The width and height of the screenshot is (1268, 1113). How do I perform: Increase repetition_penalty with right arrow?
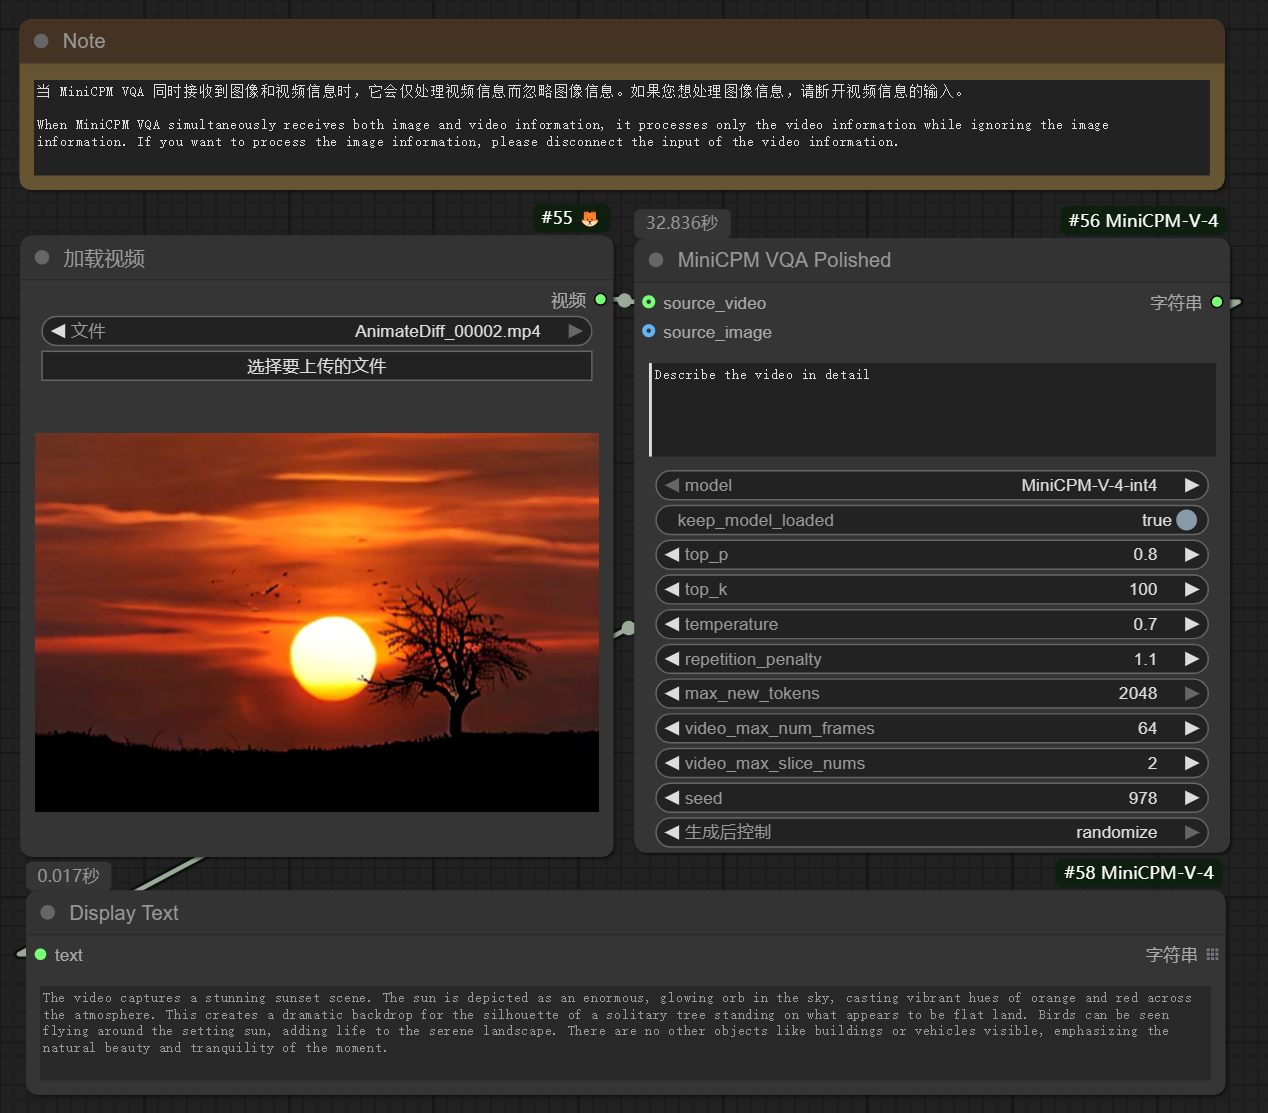tap(1191, 659)
